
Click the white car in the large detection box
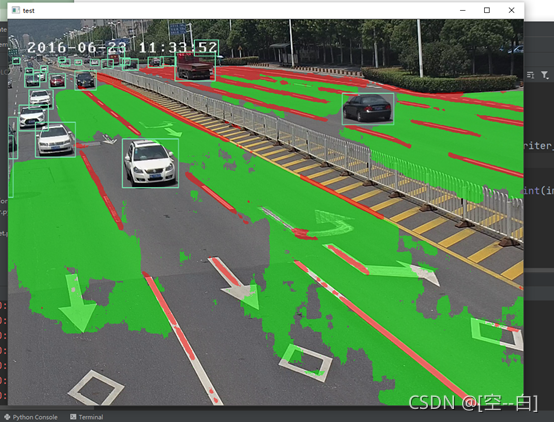(x=150, y=163)
